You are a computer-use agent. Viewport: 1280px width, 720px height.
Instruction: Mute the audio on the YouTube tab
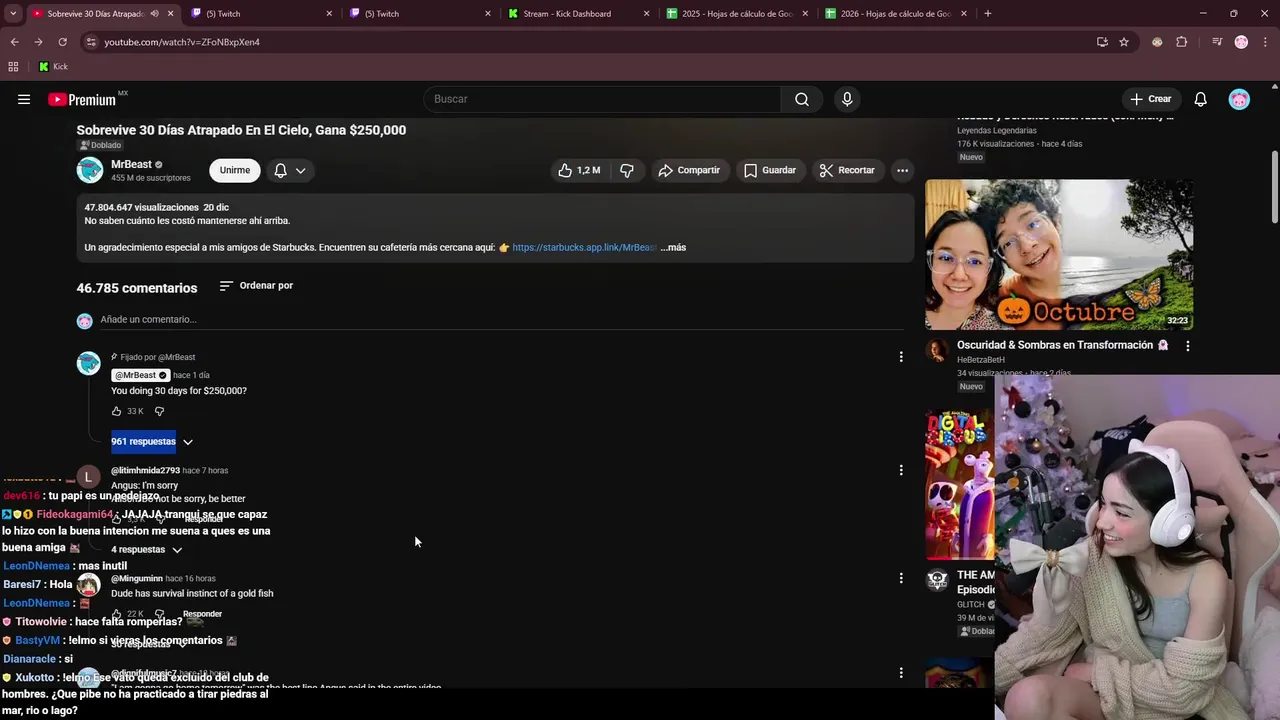pyautogui.click(x=154, y=14)
